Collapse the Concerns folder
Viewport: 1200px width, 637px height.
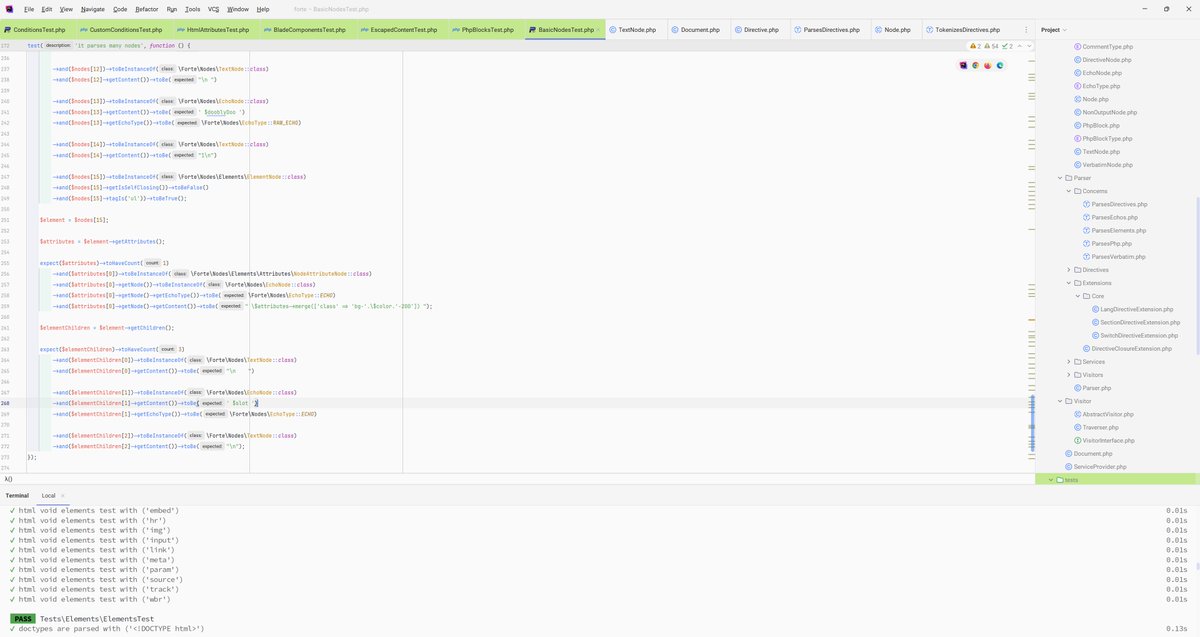pos(1068,191)
